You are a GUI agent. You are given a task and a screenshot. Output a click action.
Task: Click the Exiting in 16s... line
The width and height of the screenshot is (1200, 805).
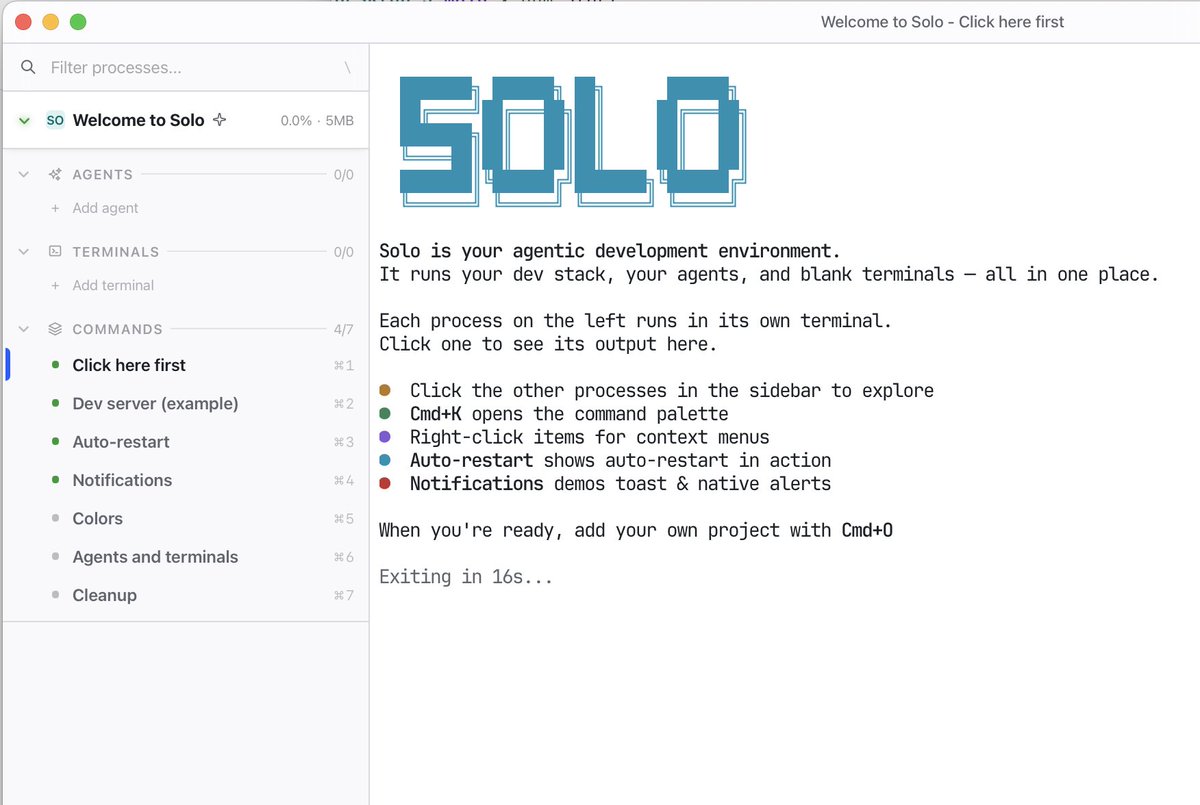point(465,577)
